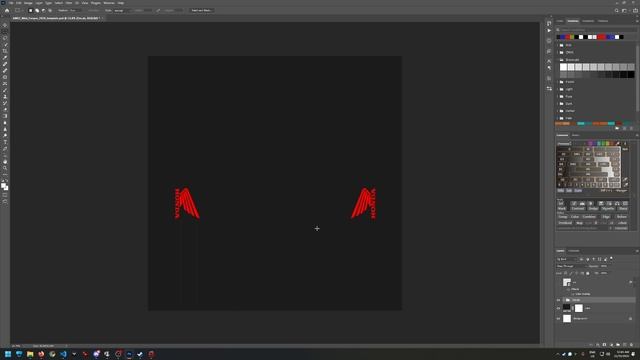Choose Intersect with Selection mode

tap(50, 11)
